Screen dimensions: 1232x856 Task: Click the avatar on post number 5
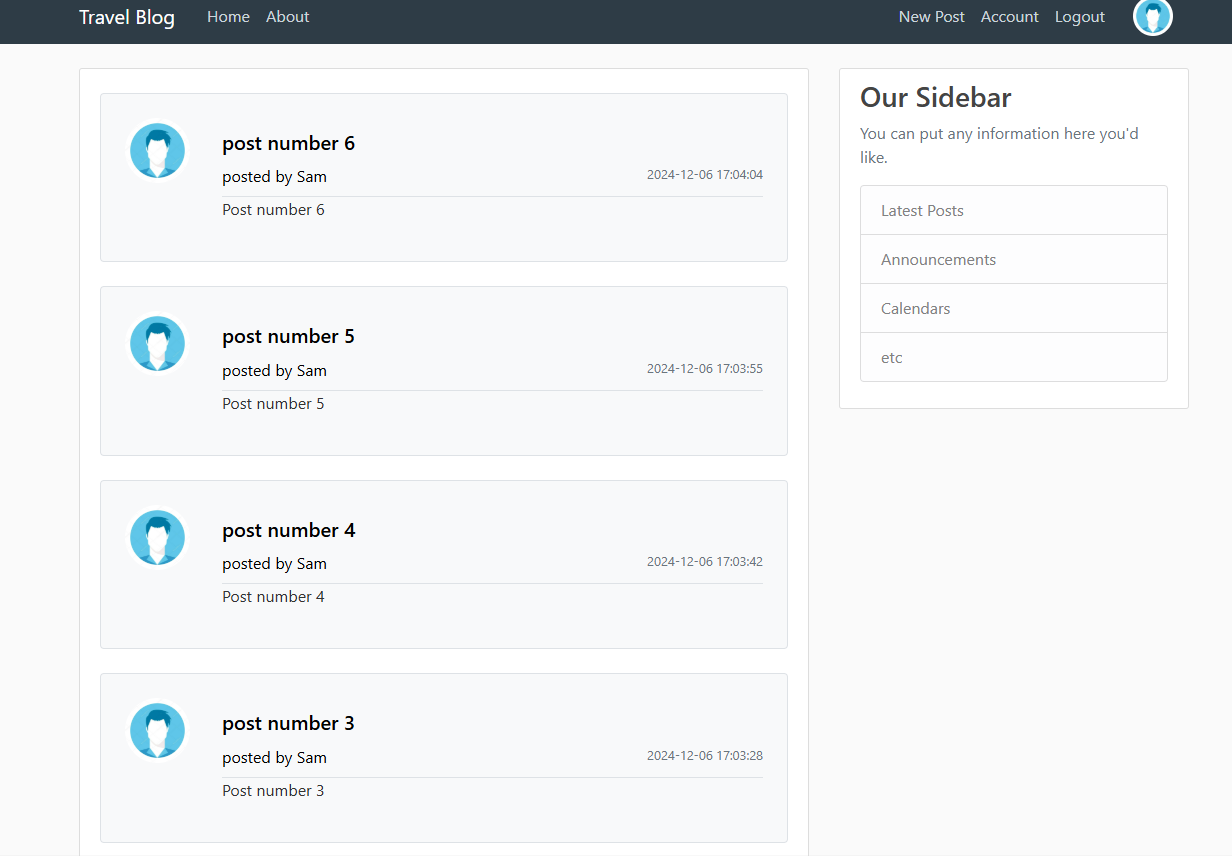[157, 344]
